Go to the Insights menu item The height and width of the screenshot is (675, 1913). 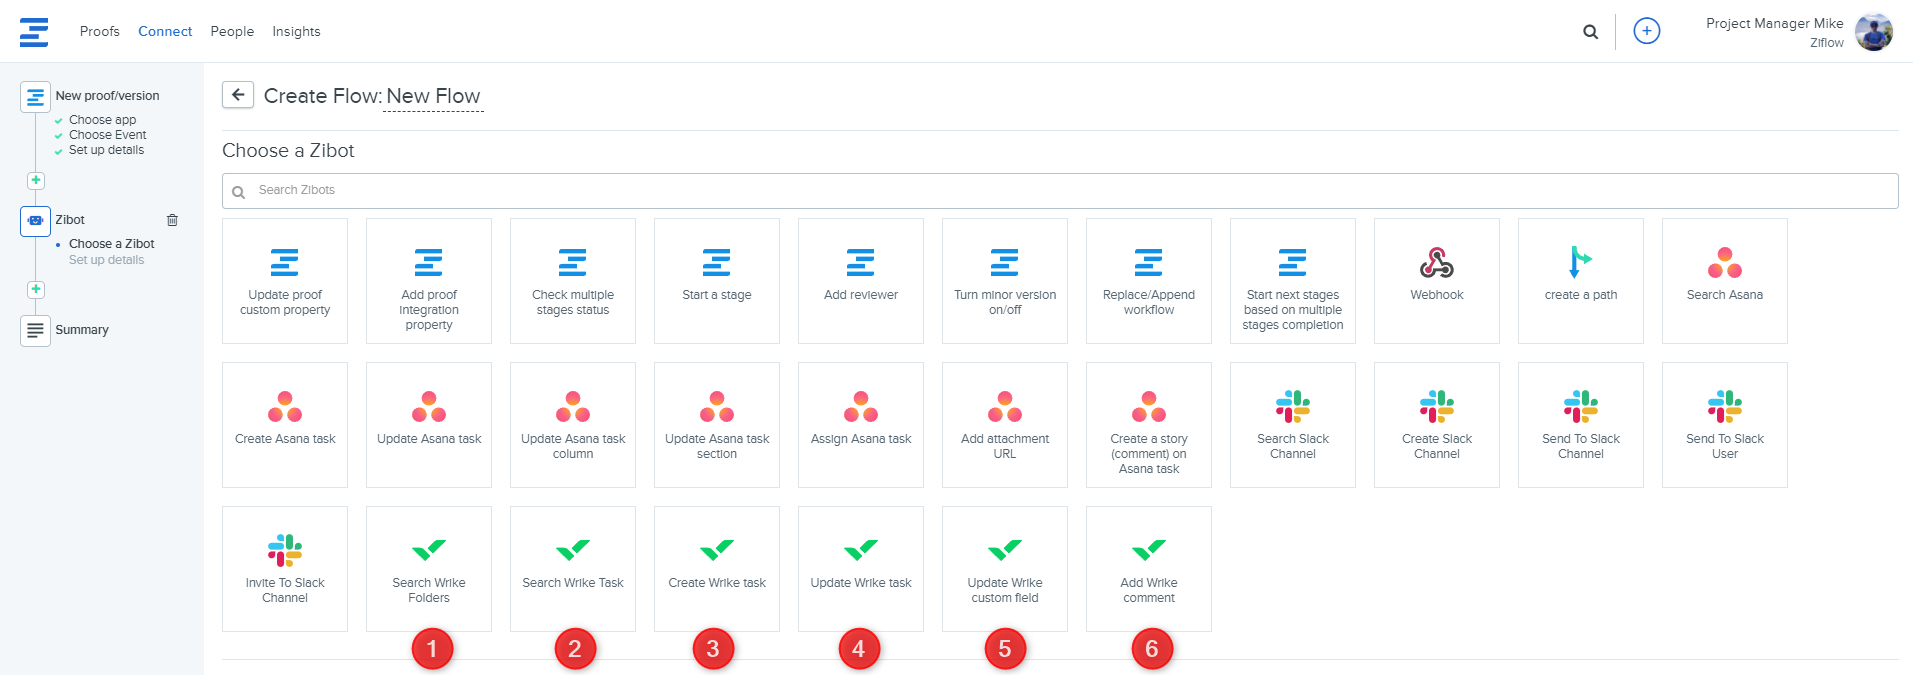[x=296, y=32]
